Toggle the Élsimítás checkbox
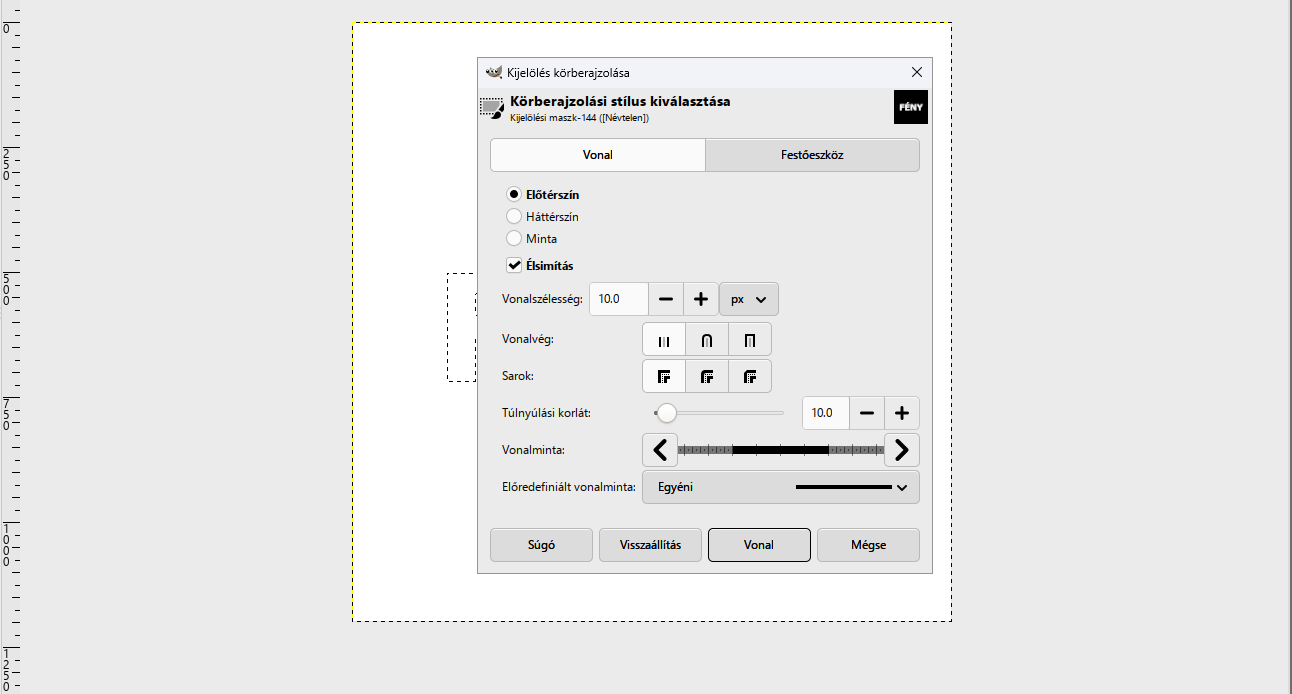Image resolution: width=1292 pixels, height=694 pixels. coord(514,265)
